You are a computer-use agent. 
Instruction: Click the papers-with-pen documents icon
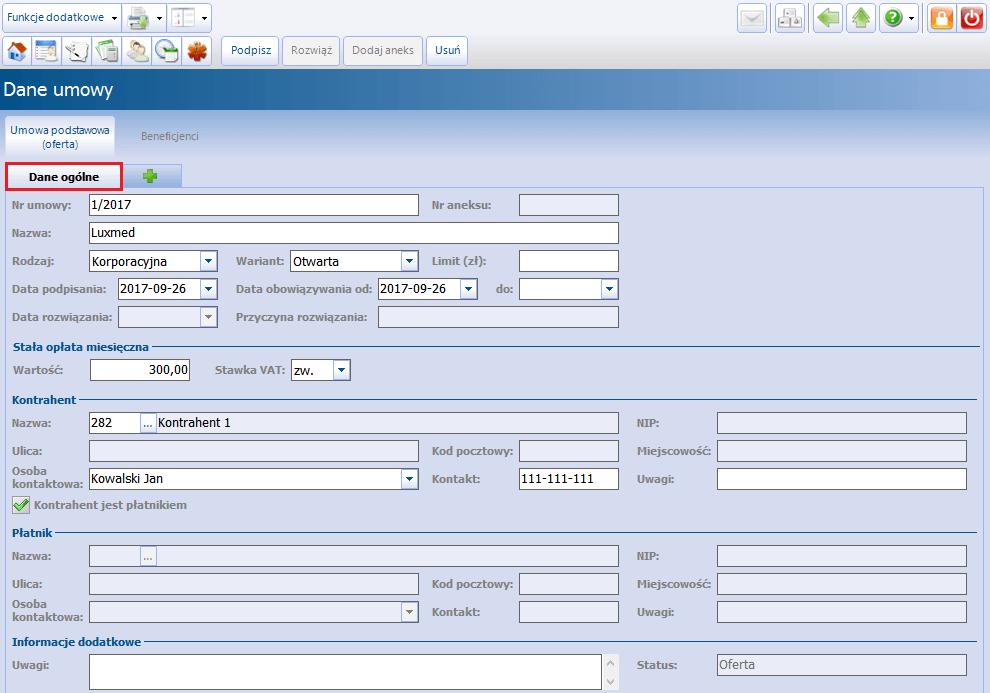76,50
